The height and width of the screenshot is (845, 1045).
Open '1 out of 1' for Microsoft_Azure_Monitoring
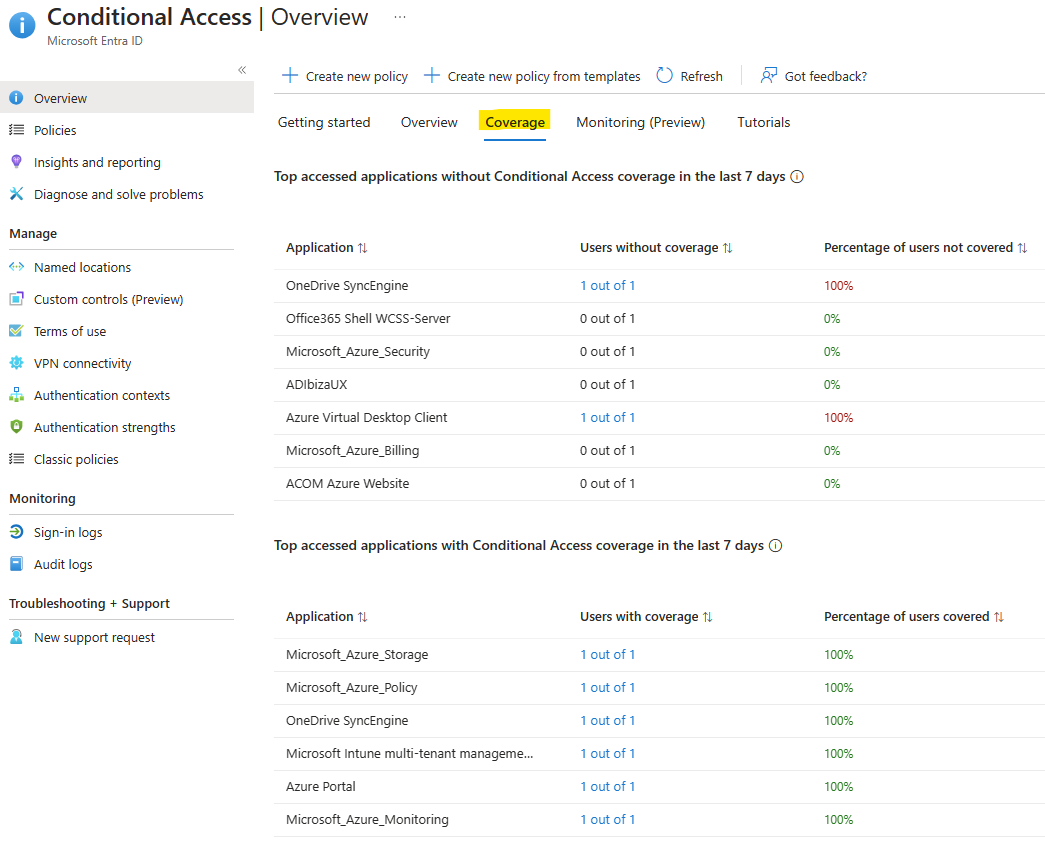(607, 820)
